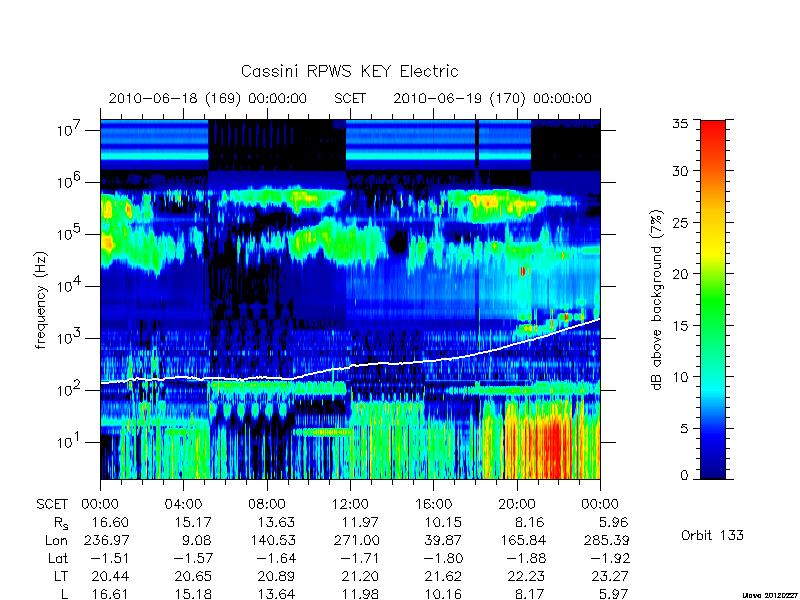Select the 10^2 frequency axis label
Screen dimensions: 800x600
pyautogui.click(x=70, y=389)
